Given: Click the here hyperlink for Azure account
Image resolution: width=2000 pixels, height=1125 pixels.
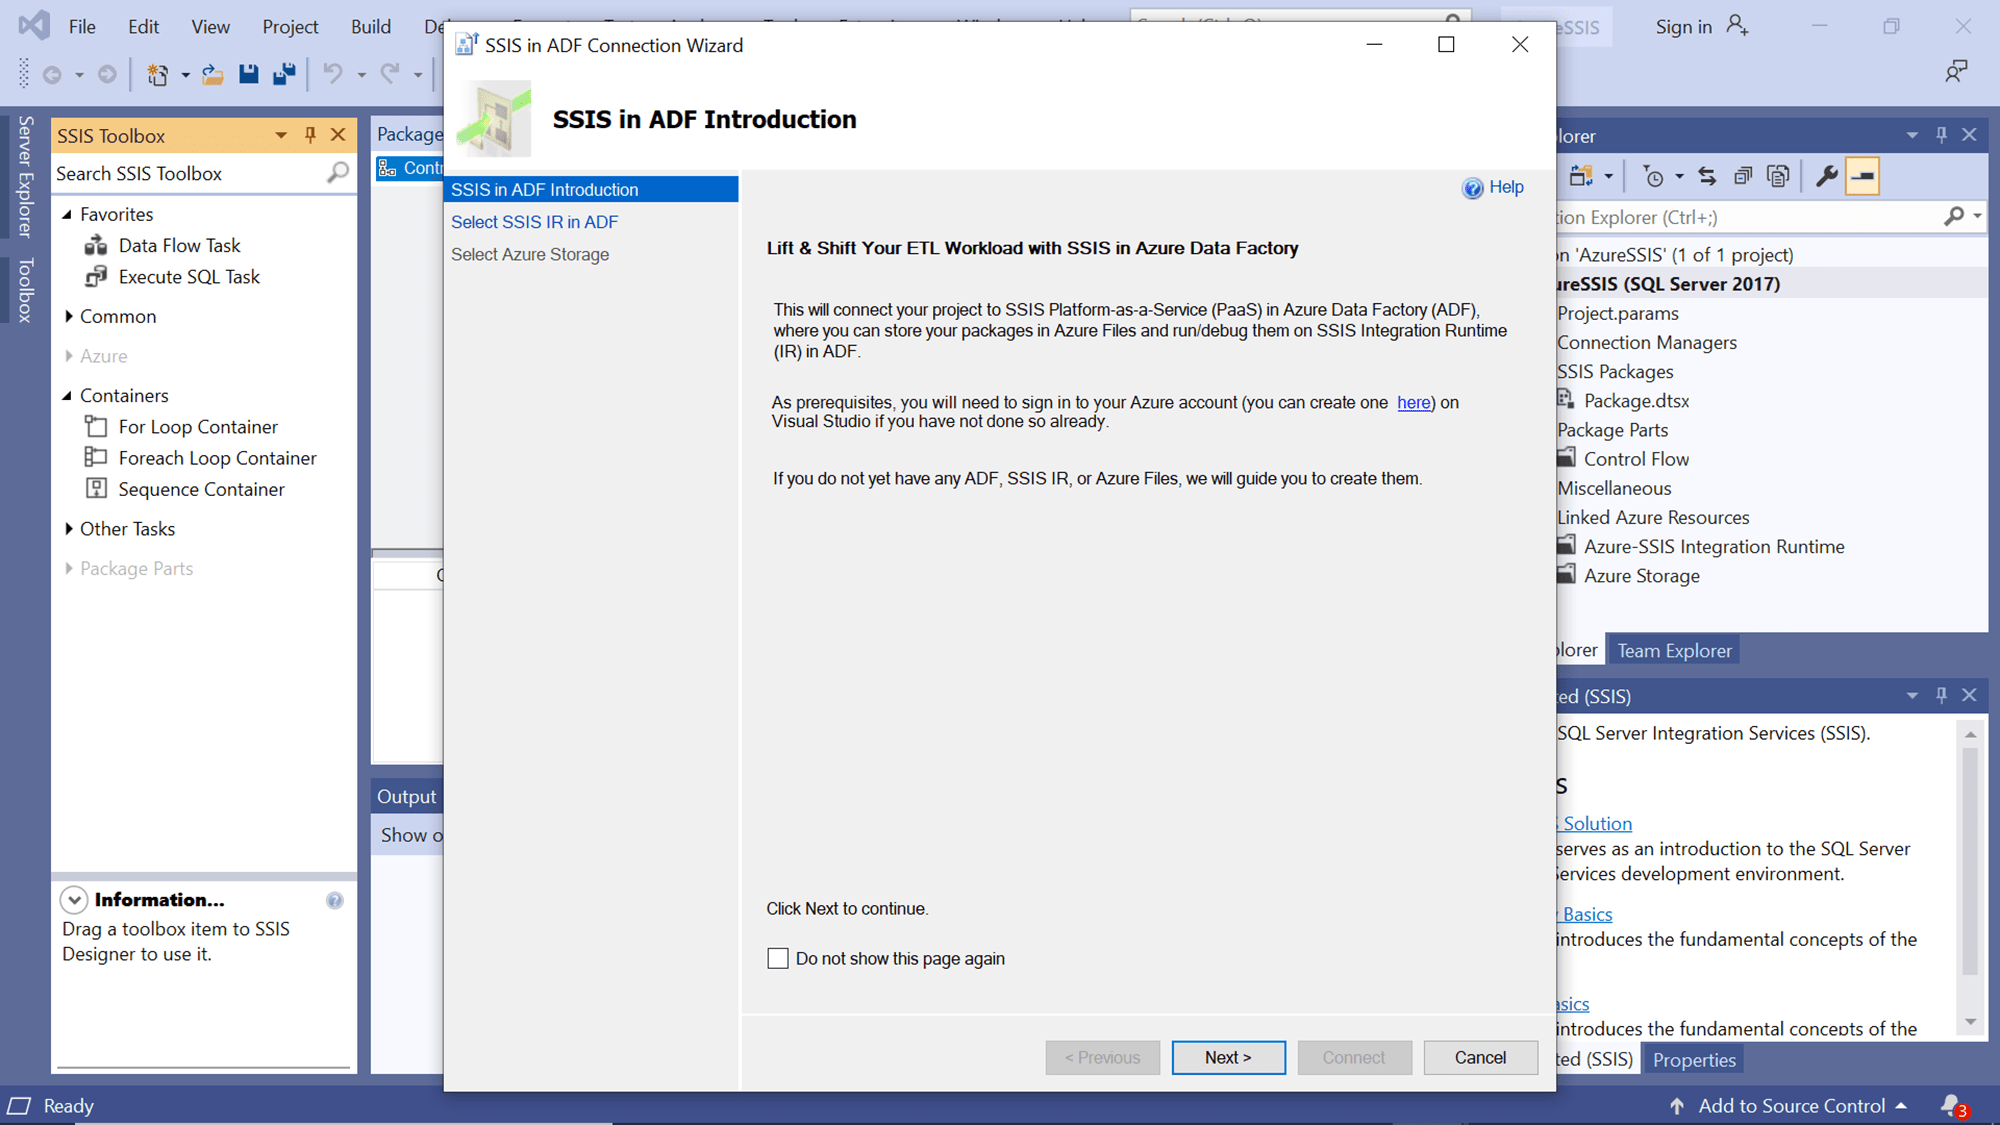Looking at the screenshot, I should coord(1413,402).
